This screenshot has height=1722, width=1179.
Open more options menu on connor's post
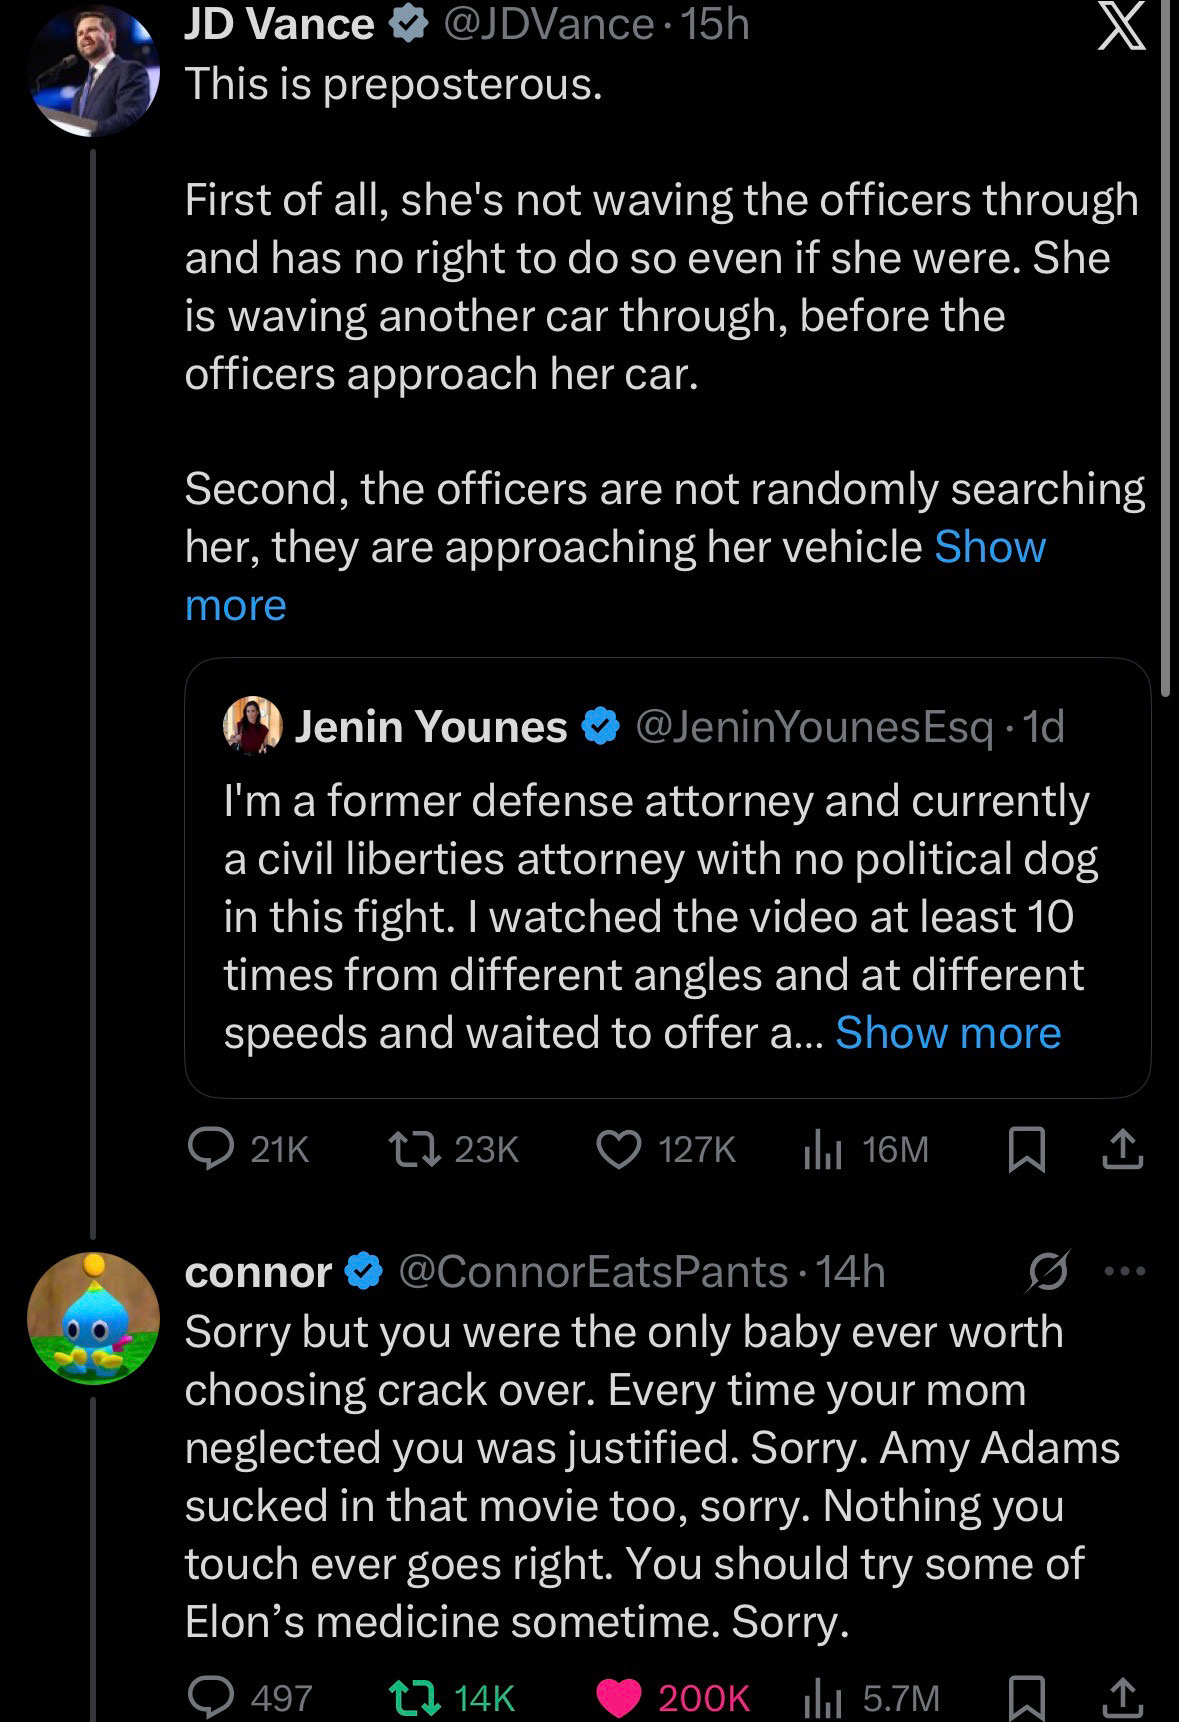tap(1125, 1272)
